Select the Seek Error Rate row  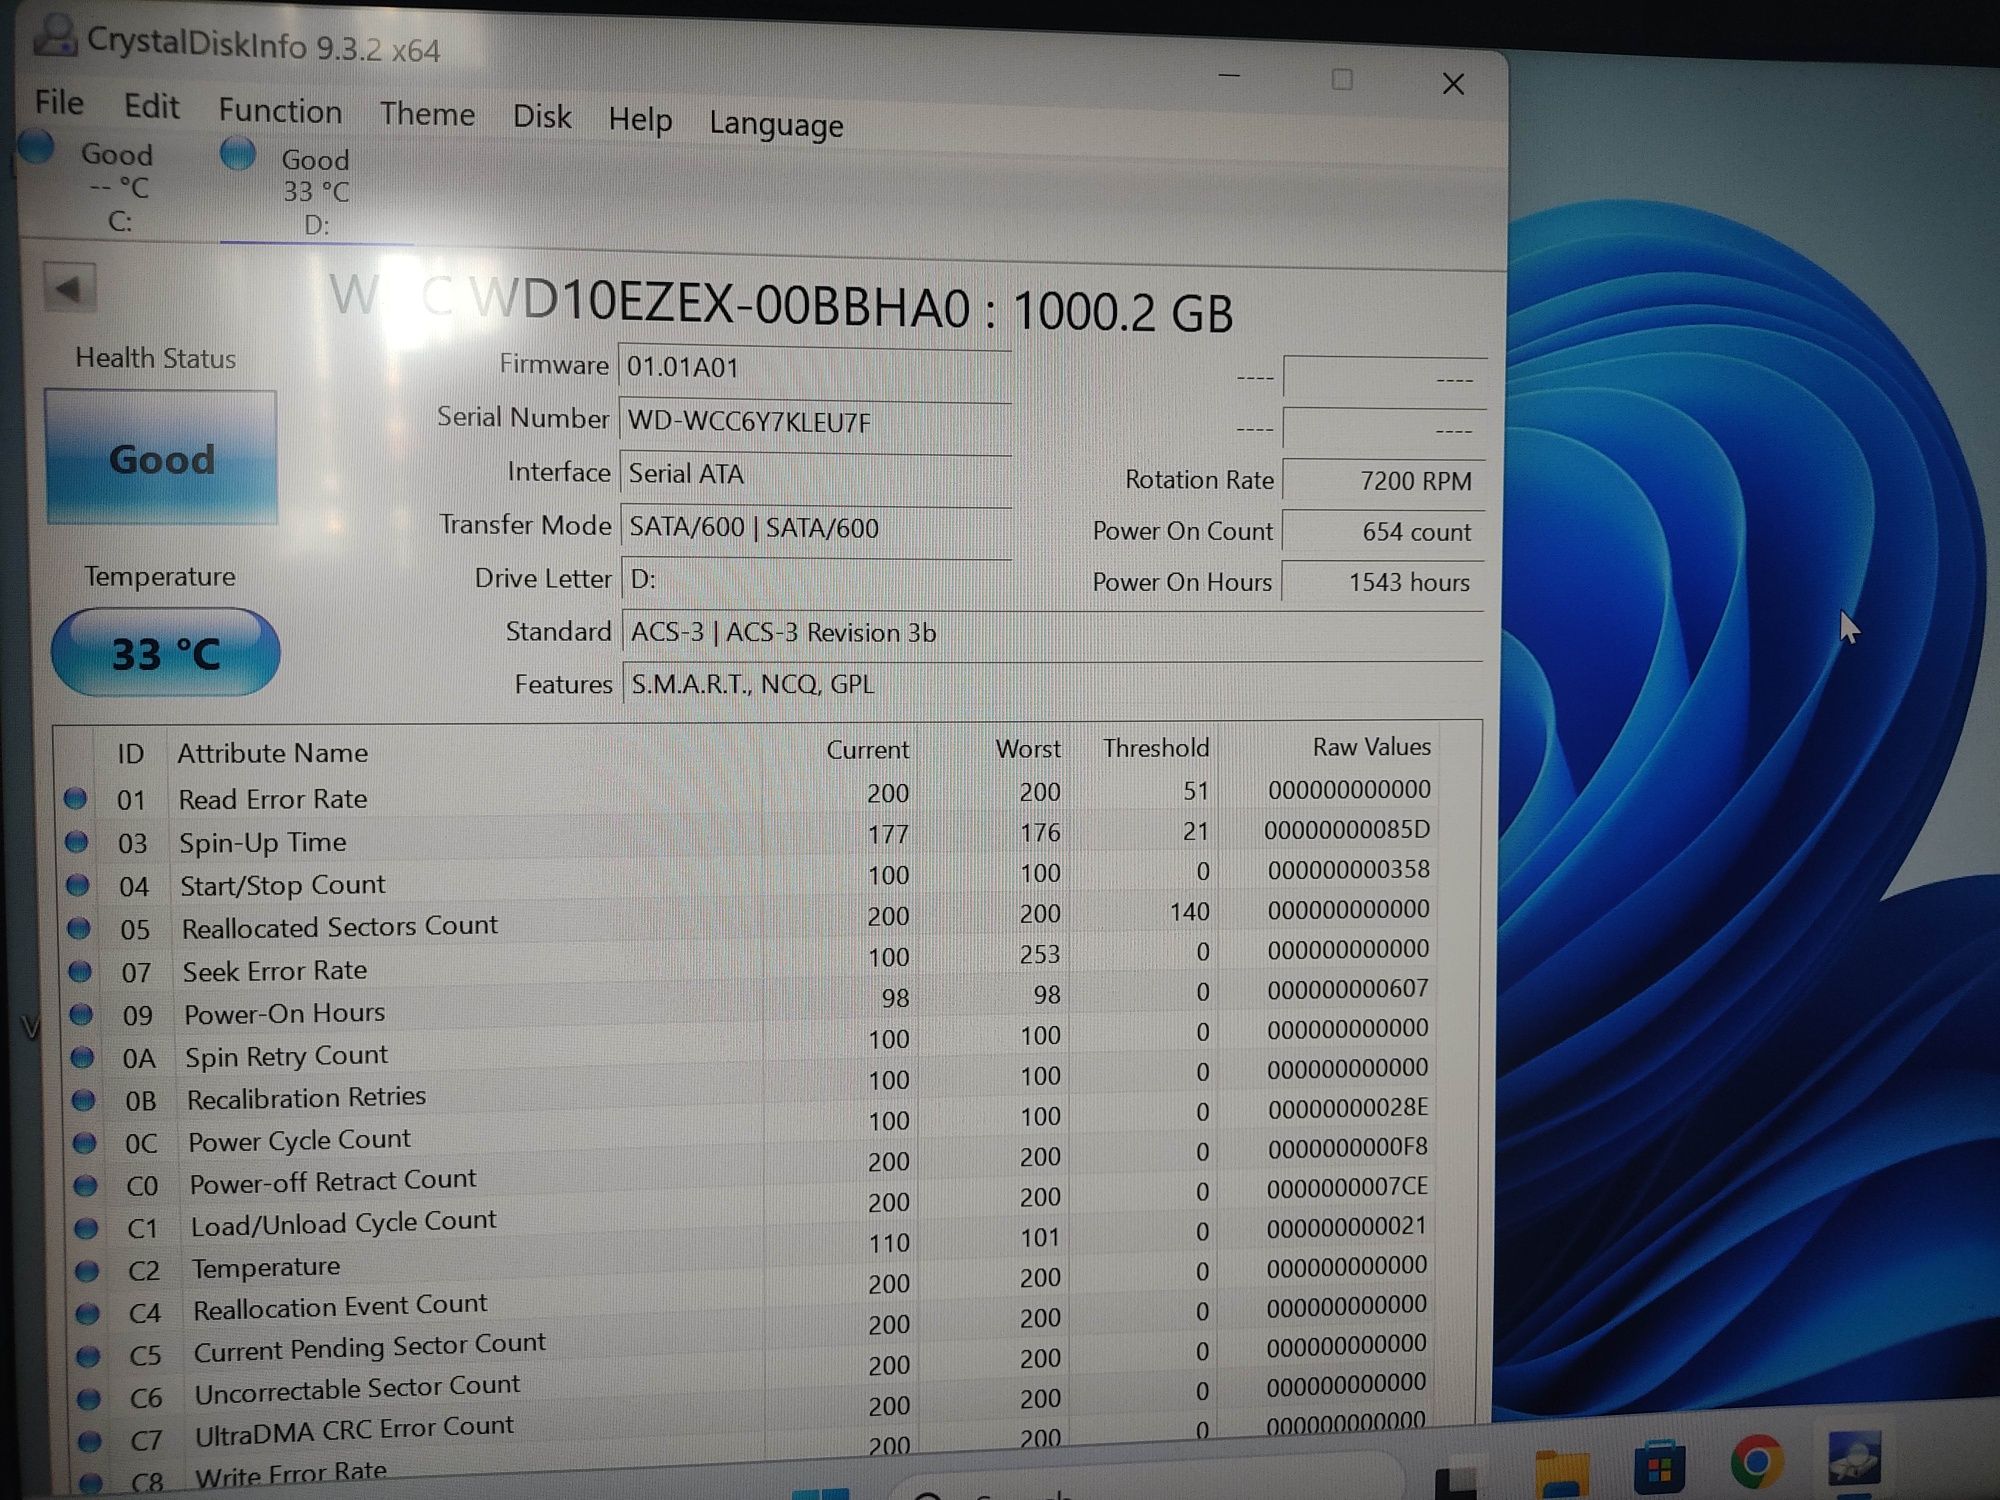click(750, 961)
